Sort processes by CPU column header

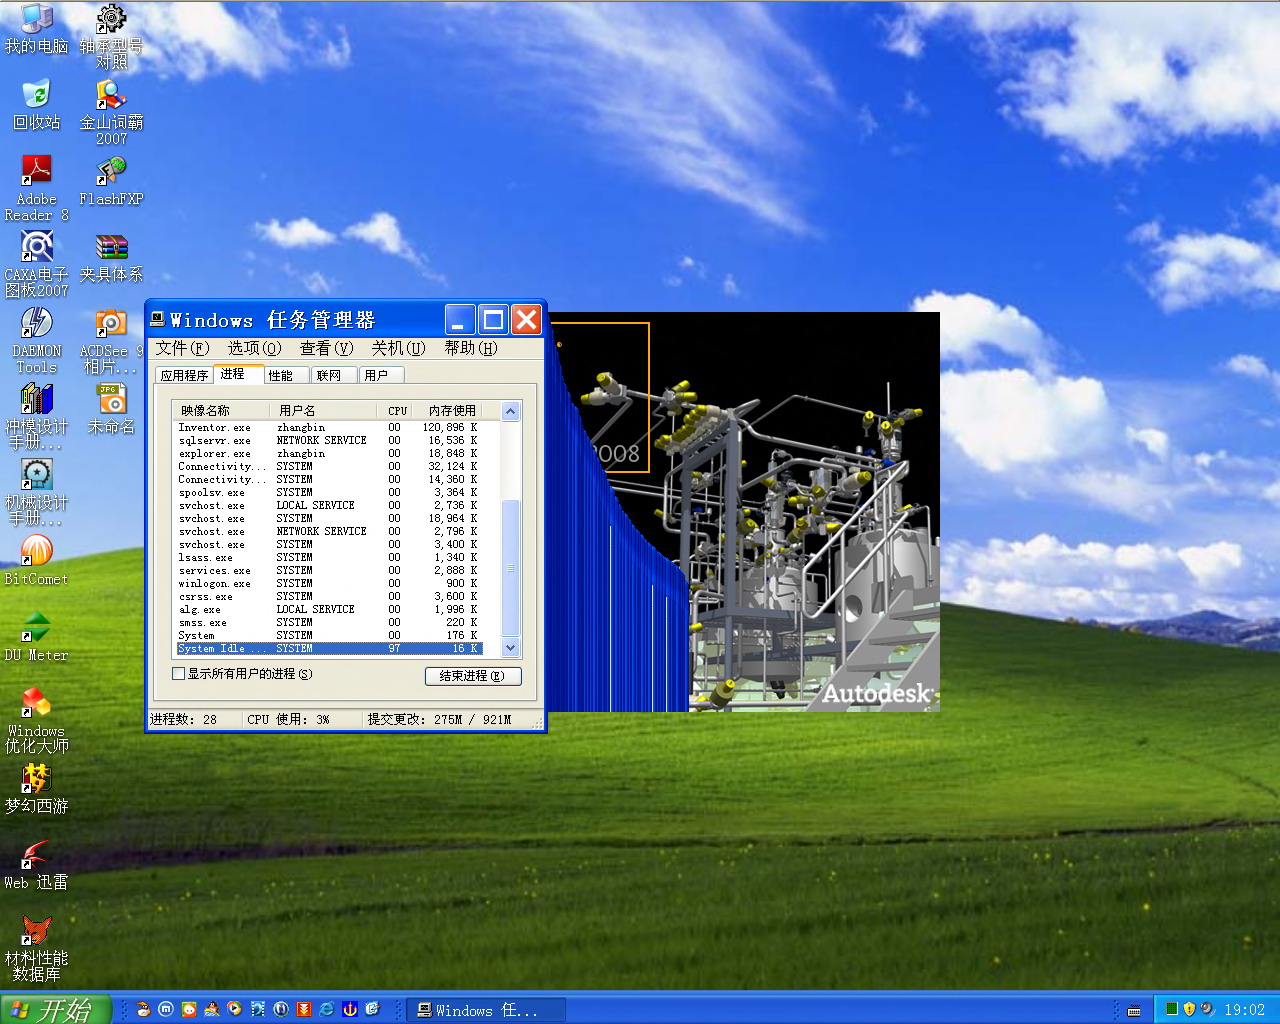(397, 411)
